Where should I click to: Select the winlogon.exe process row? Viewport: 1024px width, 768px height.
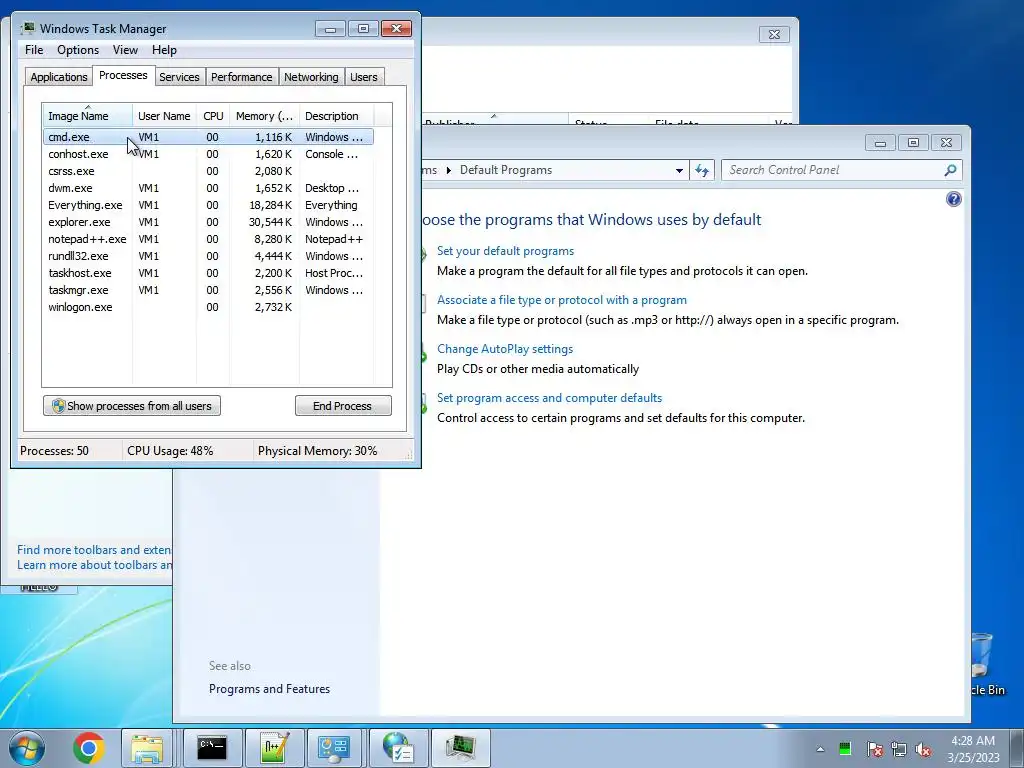(208, 307)
